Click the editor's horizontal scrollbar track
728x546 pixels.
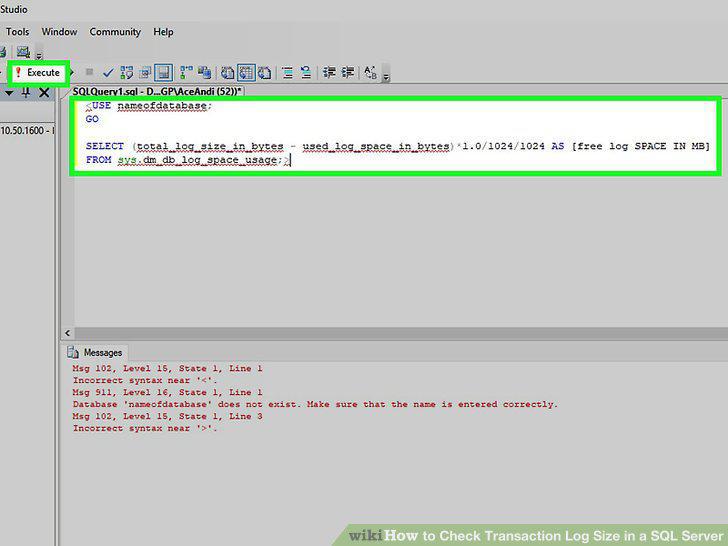(x=401, y=333)
